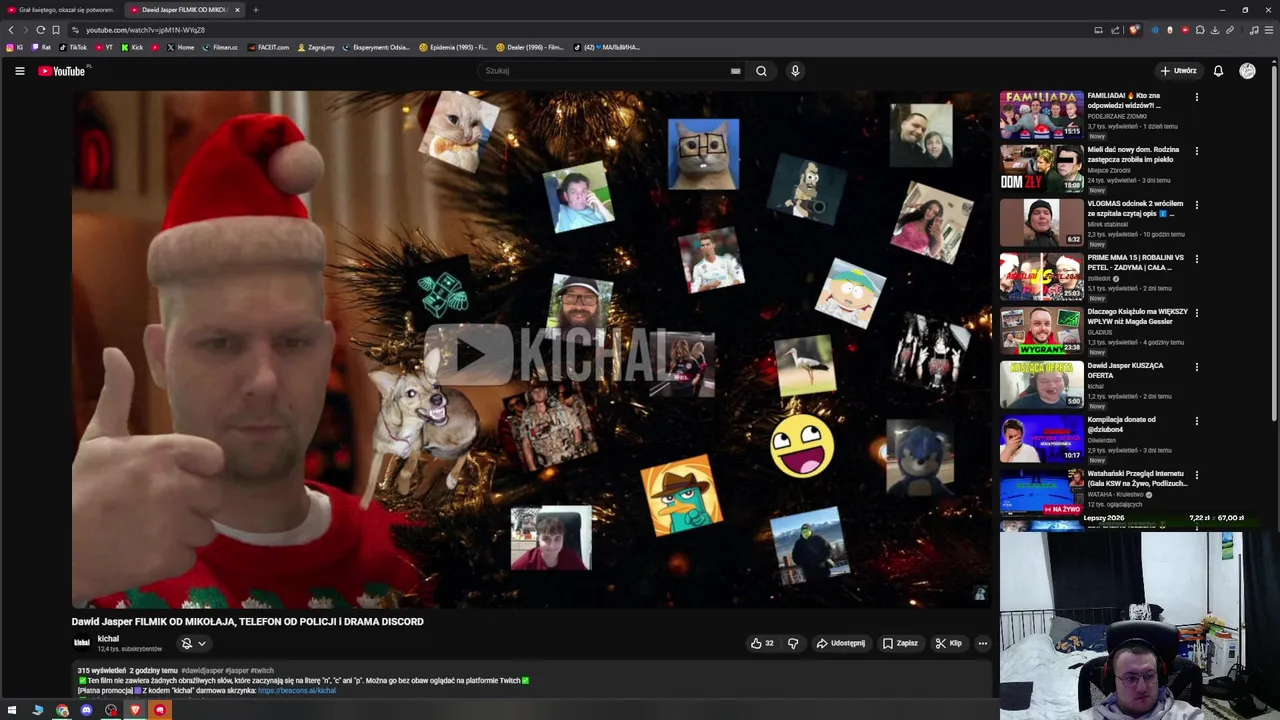Open Discord from the taskbar
The image size is (1280, 720).
86,710
